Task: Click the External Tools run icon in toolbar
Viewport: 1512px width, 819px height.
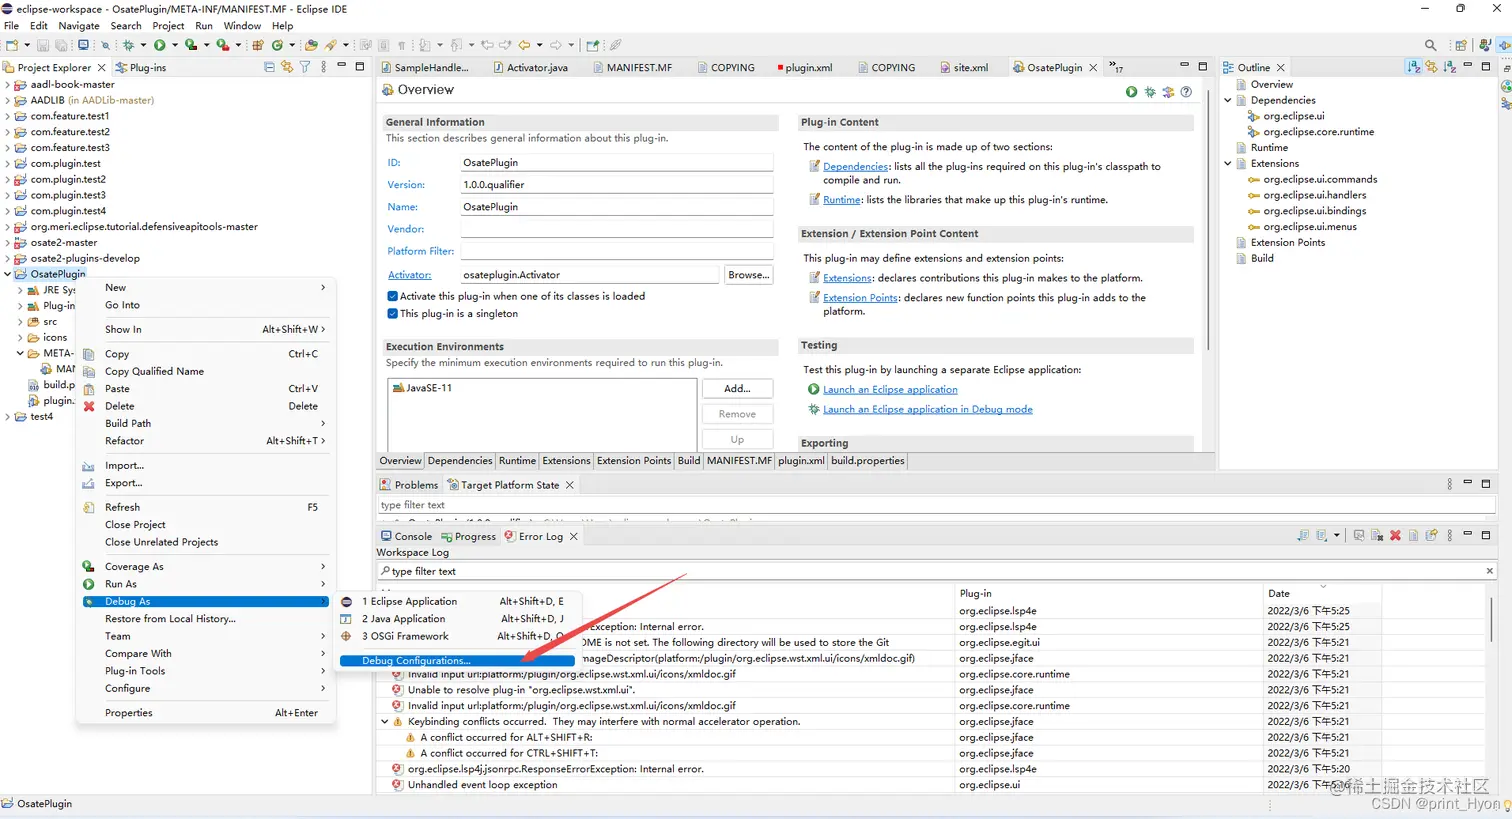Action: [222, 45]
